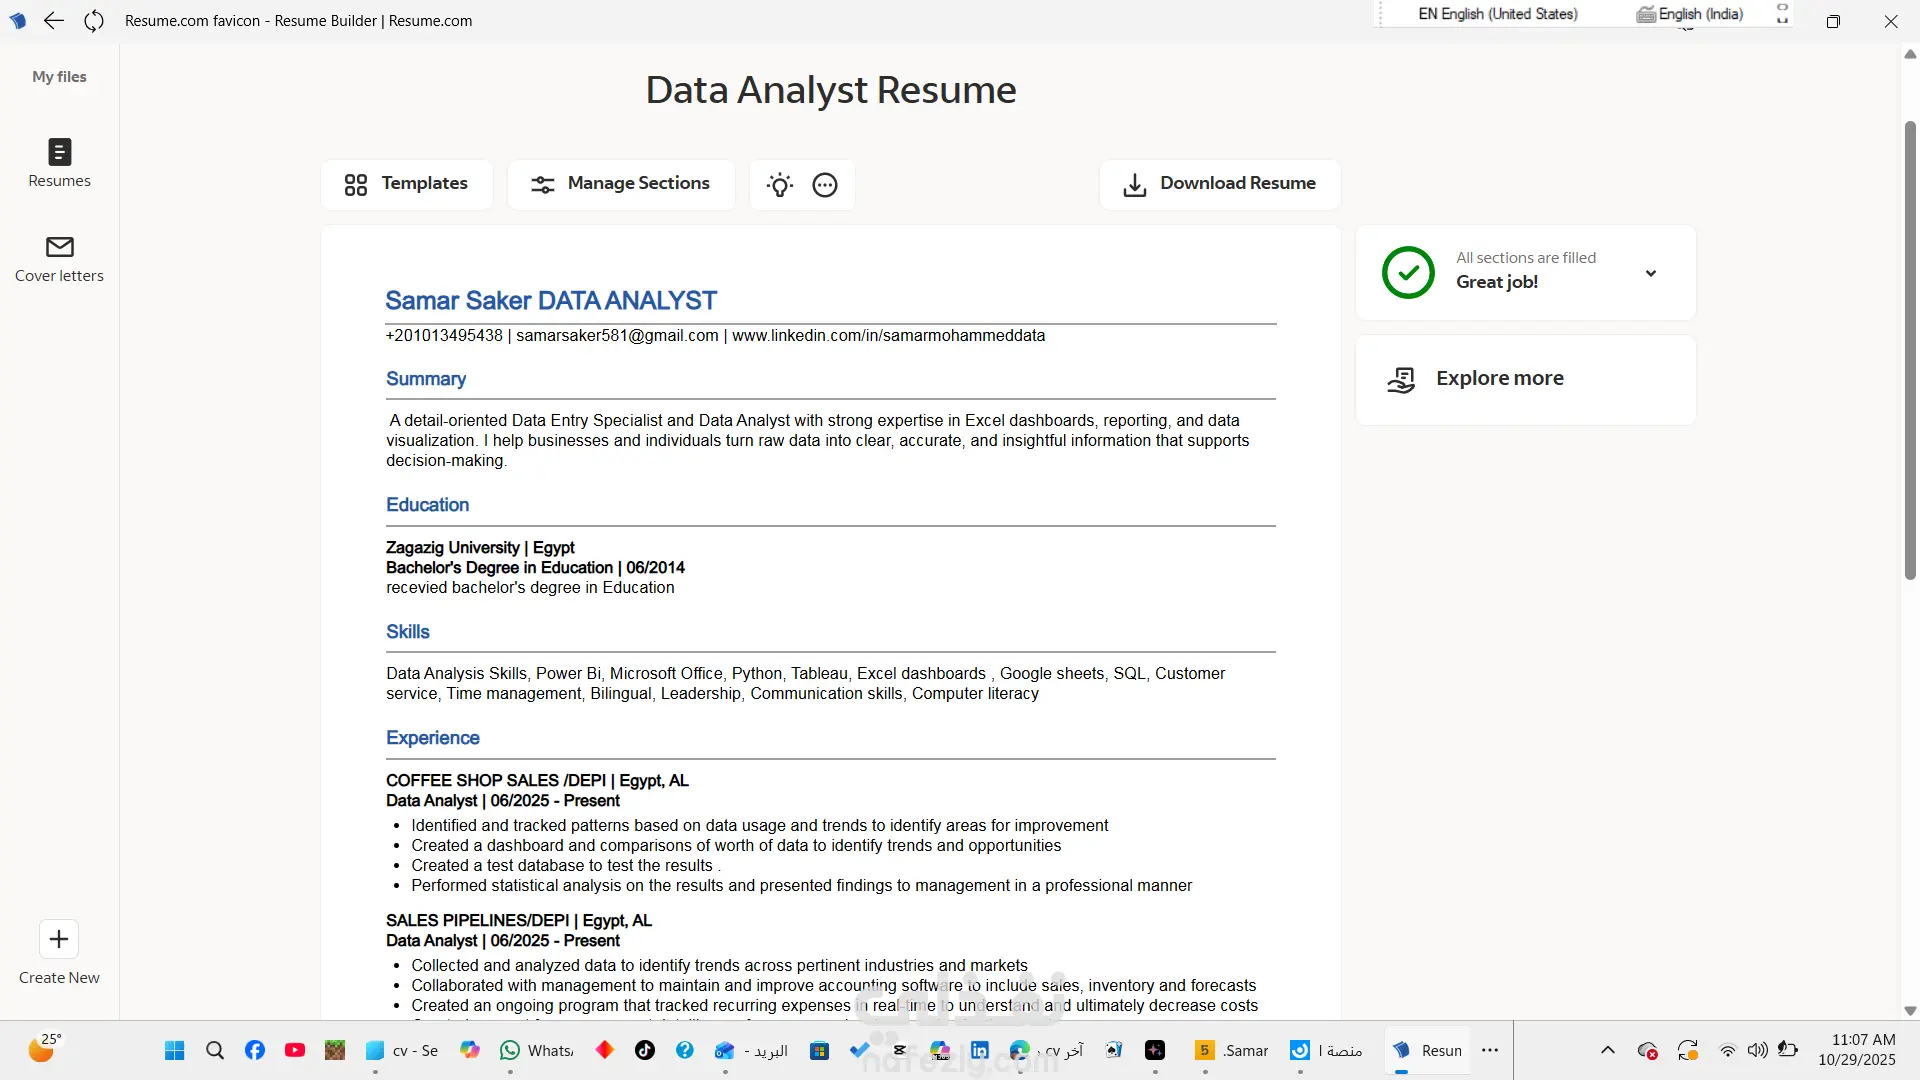Click the browser back arrow

click(x=54, y=21)
